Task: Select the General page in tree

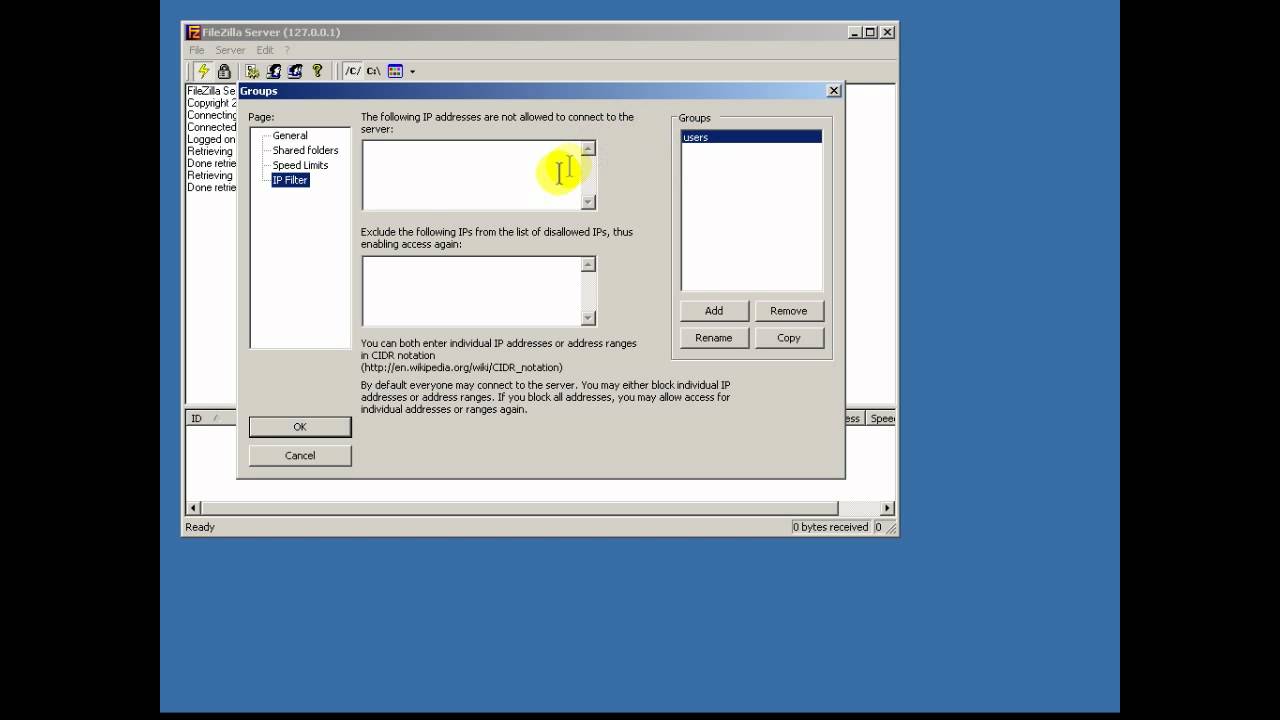Action: 290,135
